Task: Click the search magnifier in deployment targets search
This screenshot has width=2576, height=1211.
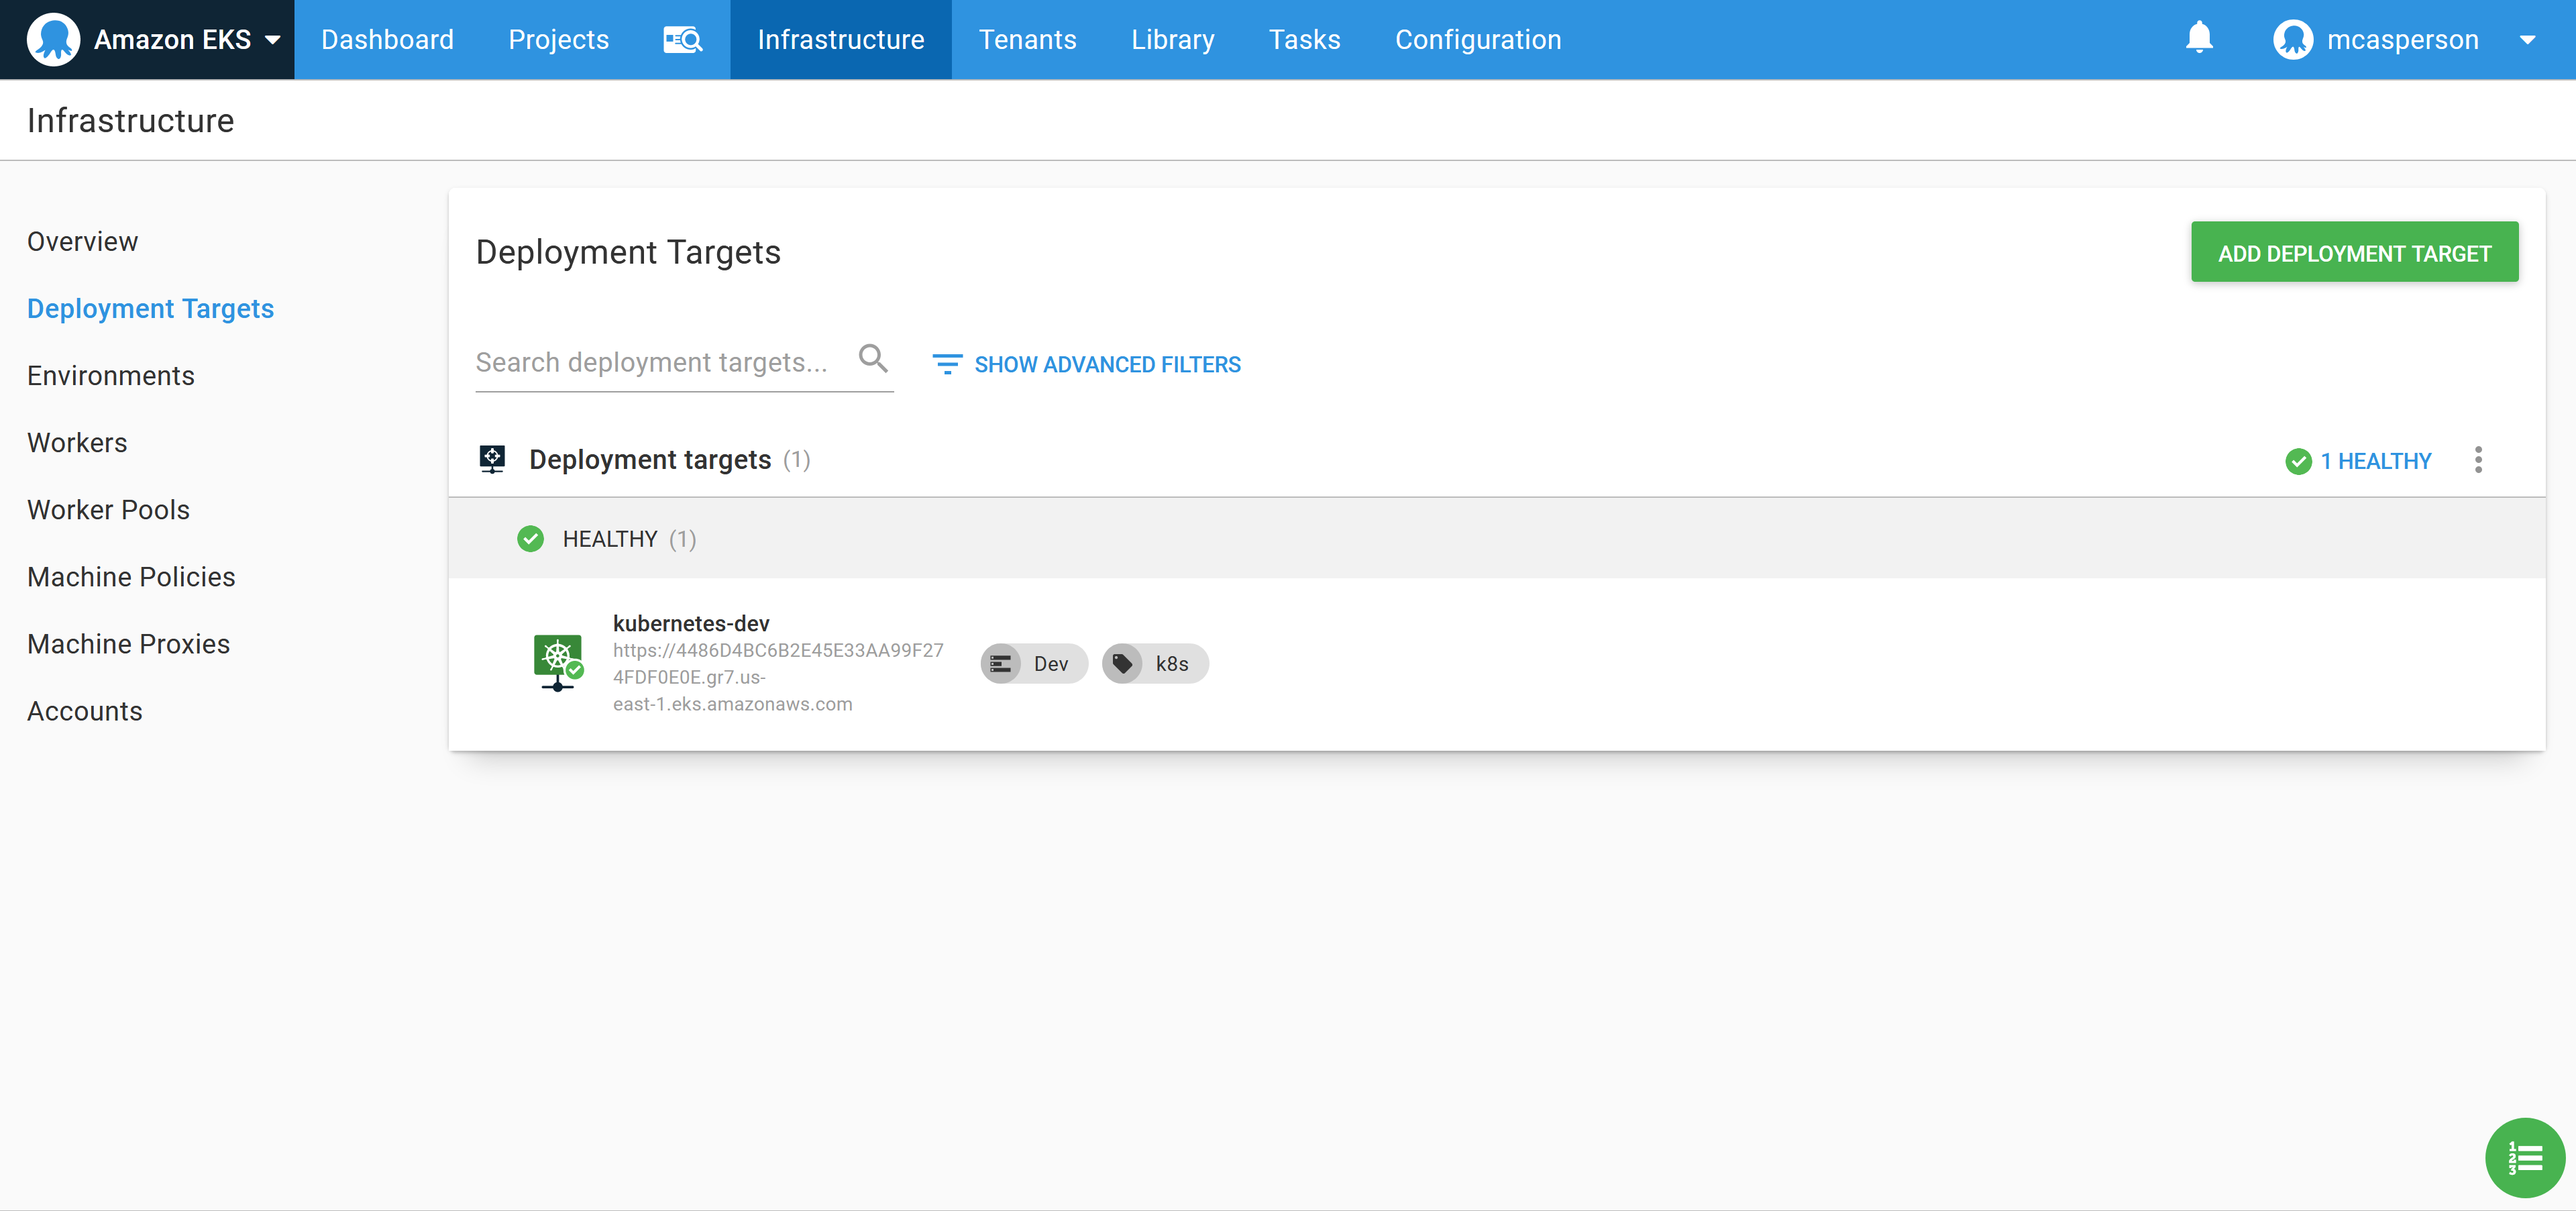Action: (873, 358)
